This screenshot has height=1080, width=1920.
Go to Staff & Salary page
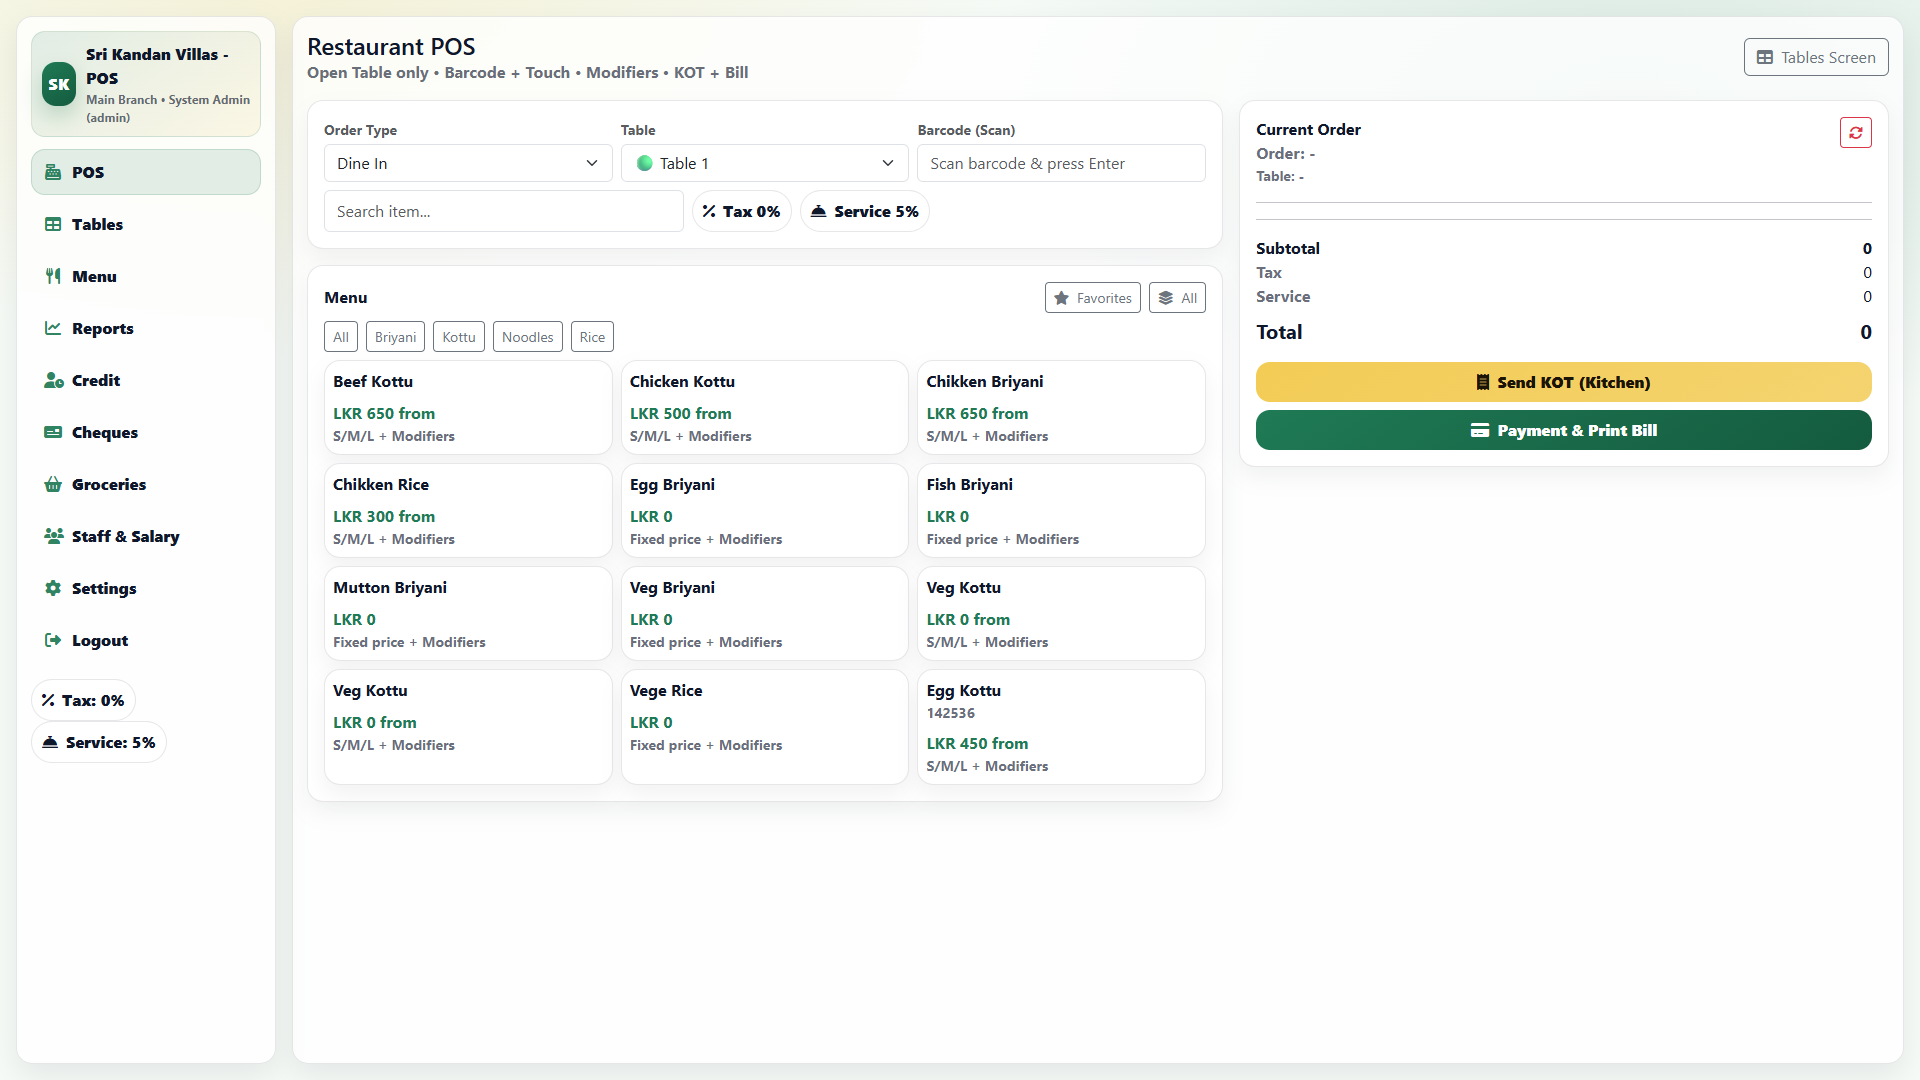(x=125, y=536)
